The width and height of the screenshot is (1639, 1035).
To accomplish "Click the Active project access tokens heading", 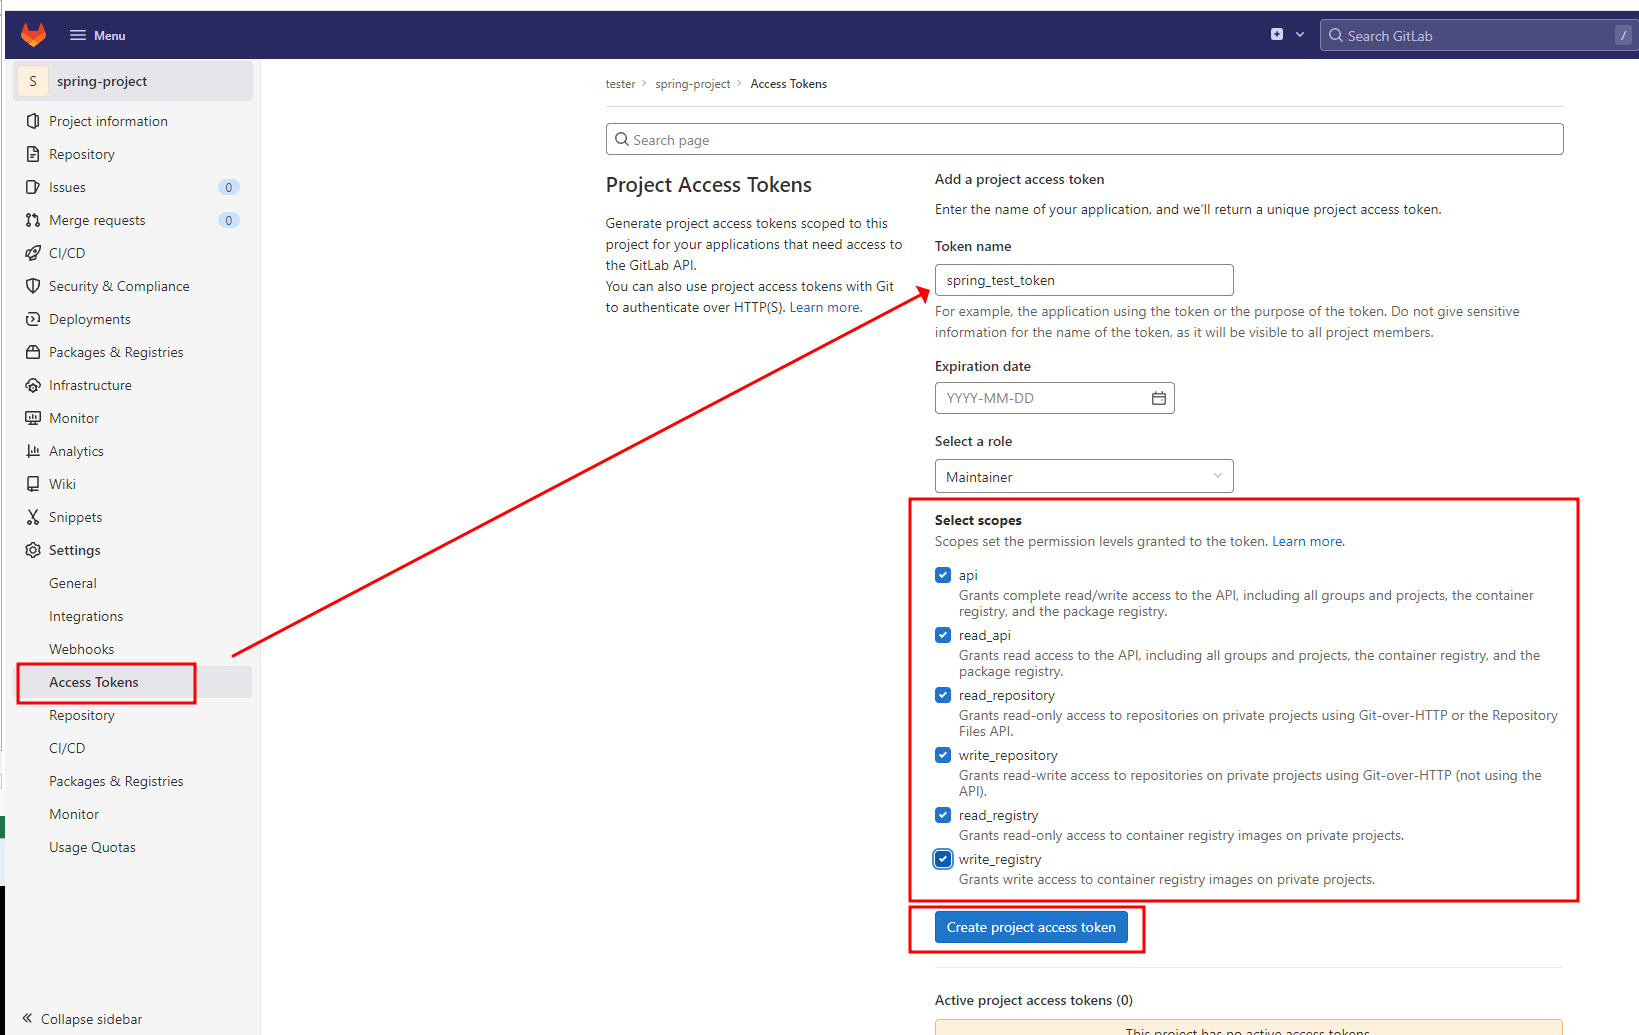I will pyautogui.click(x=1034, y=1000).
